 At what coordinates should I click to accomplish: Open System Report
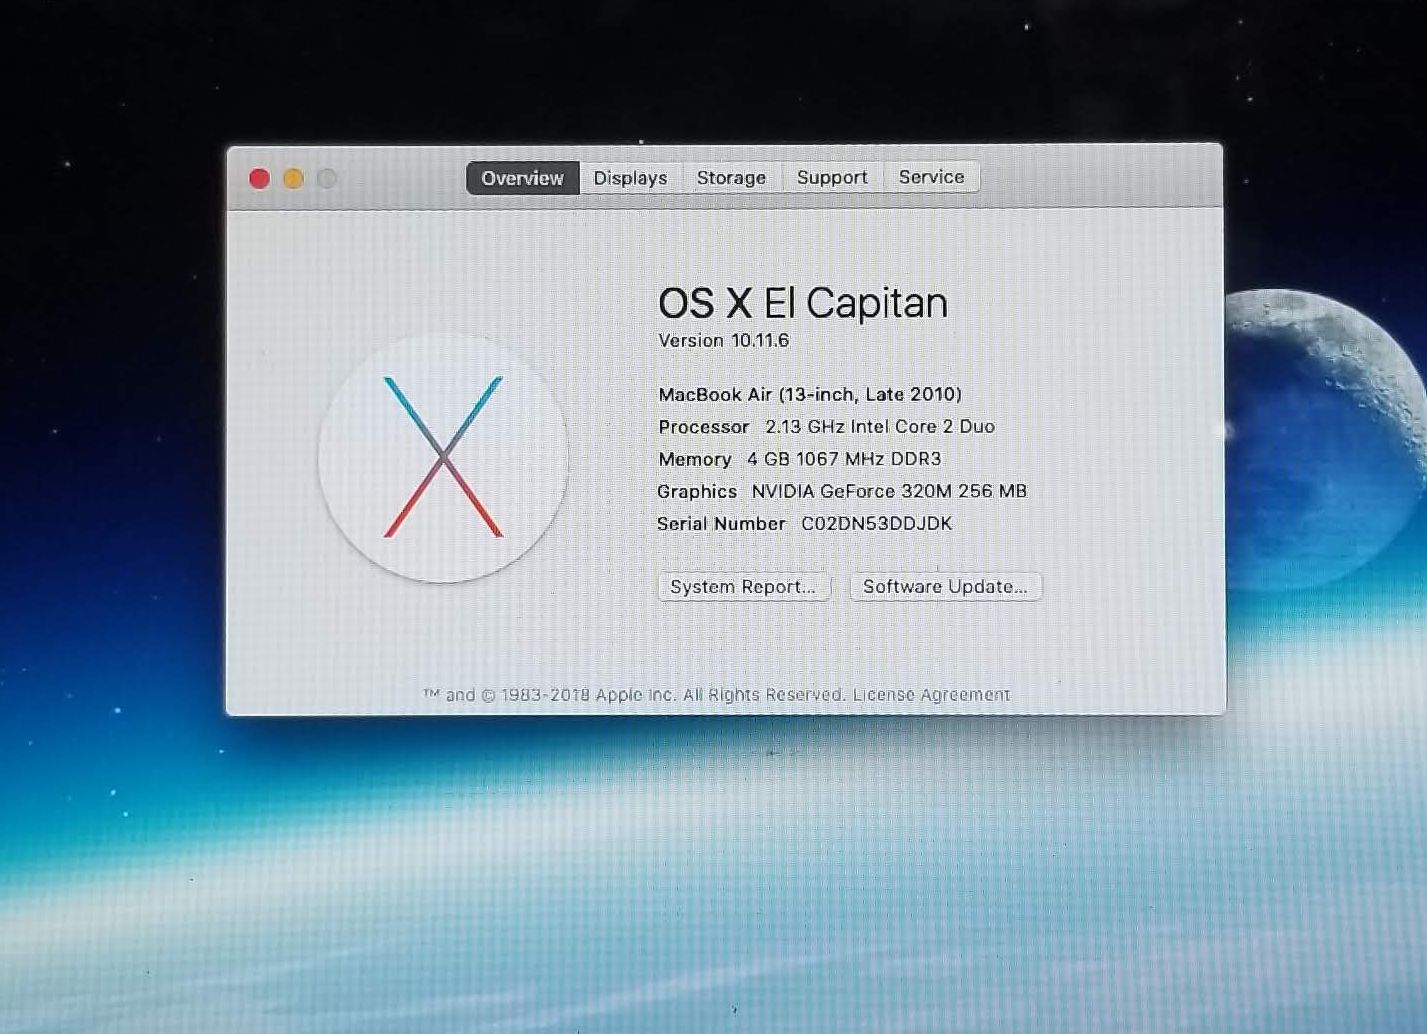click(x=743, y=587)
